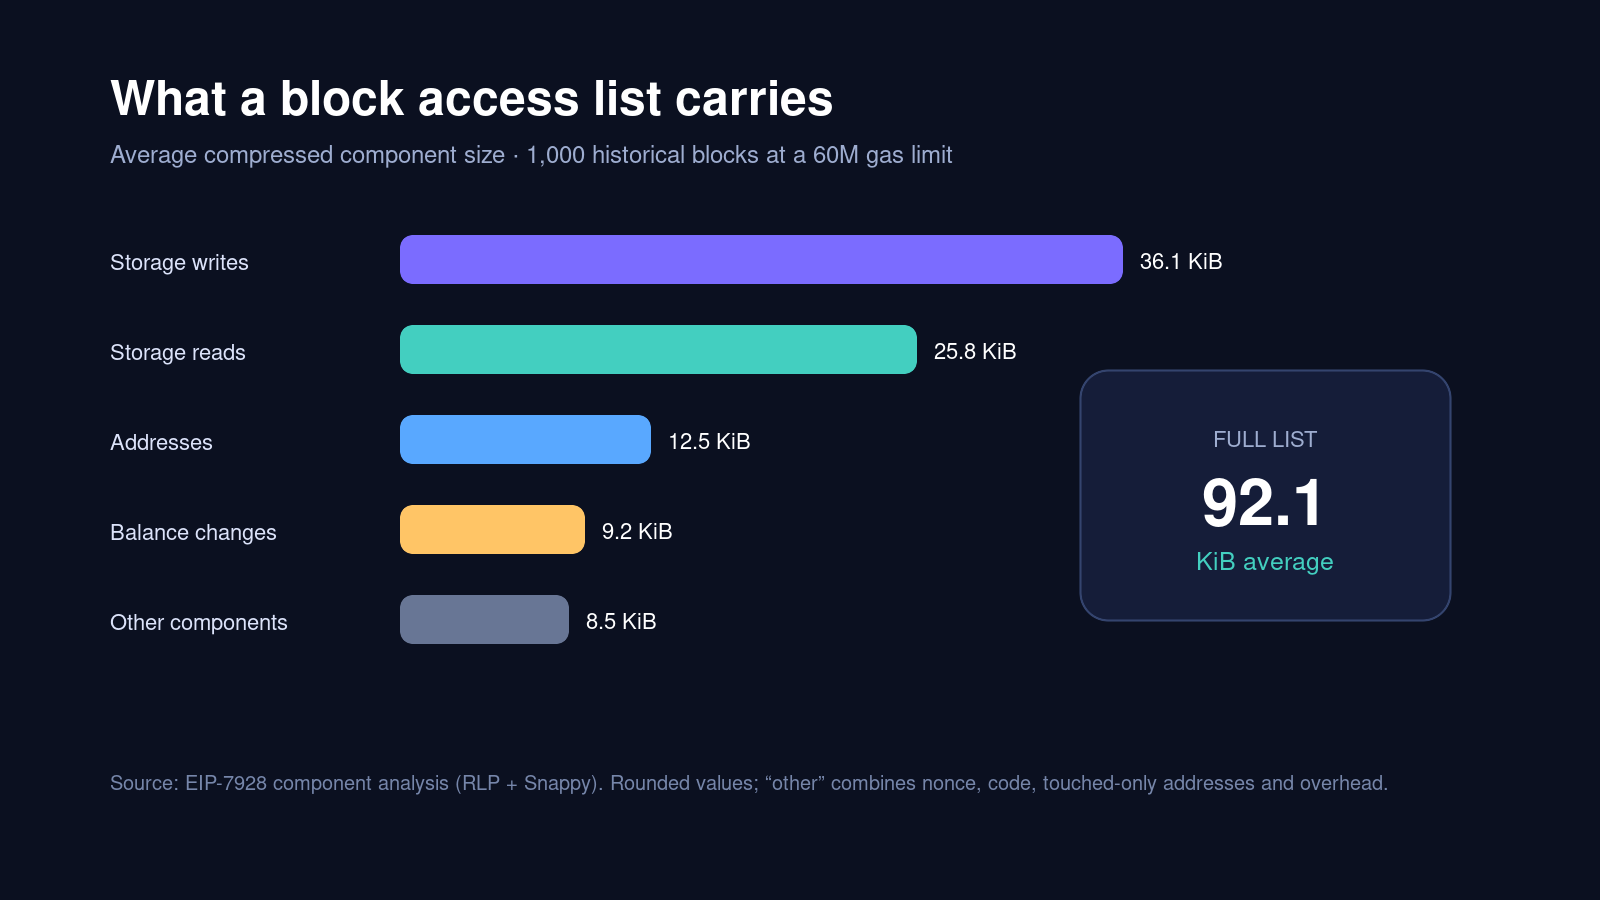Click the orange Balance changes bar

492,530
